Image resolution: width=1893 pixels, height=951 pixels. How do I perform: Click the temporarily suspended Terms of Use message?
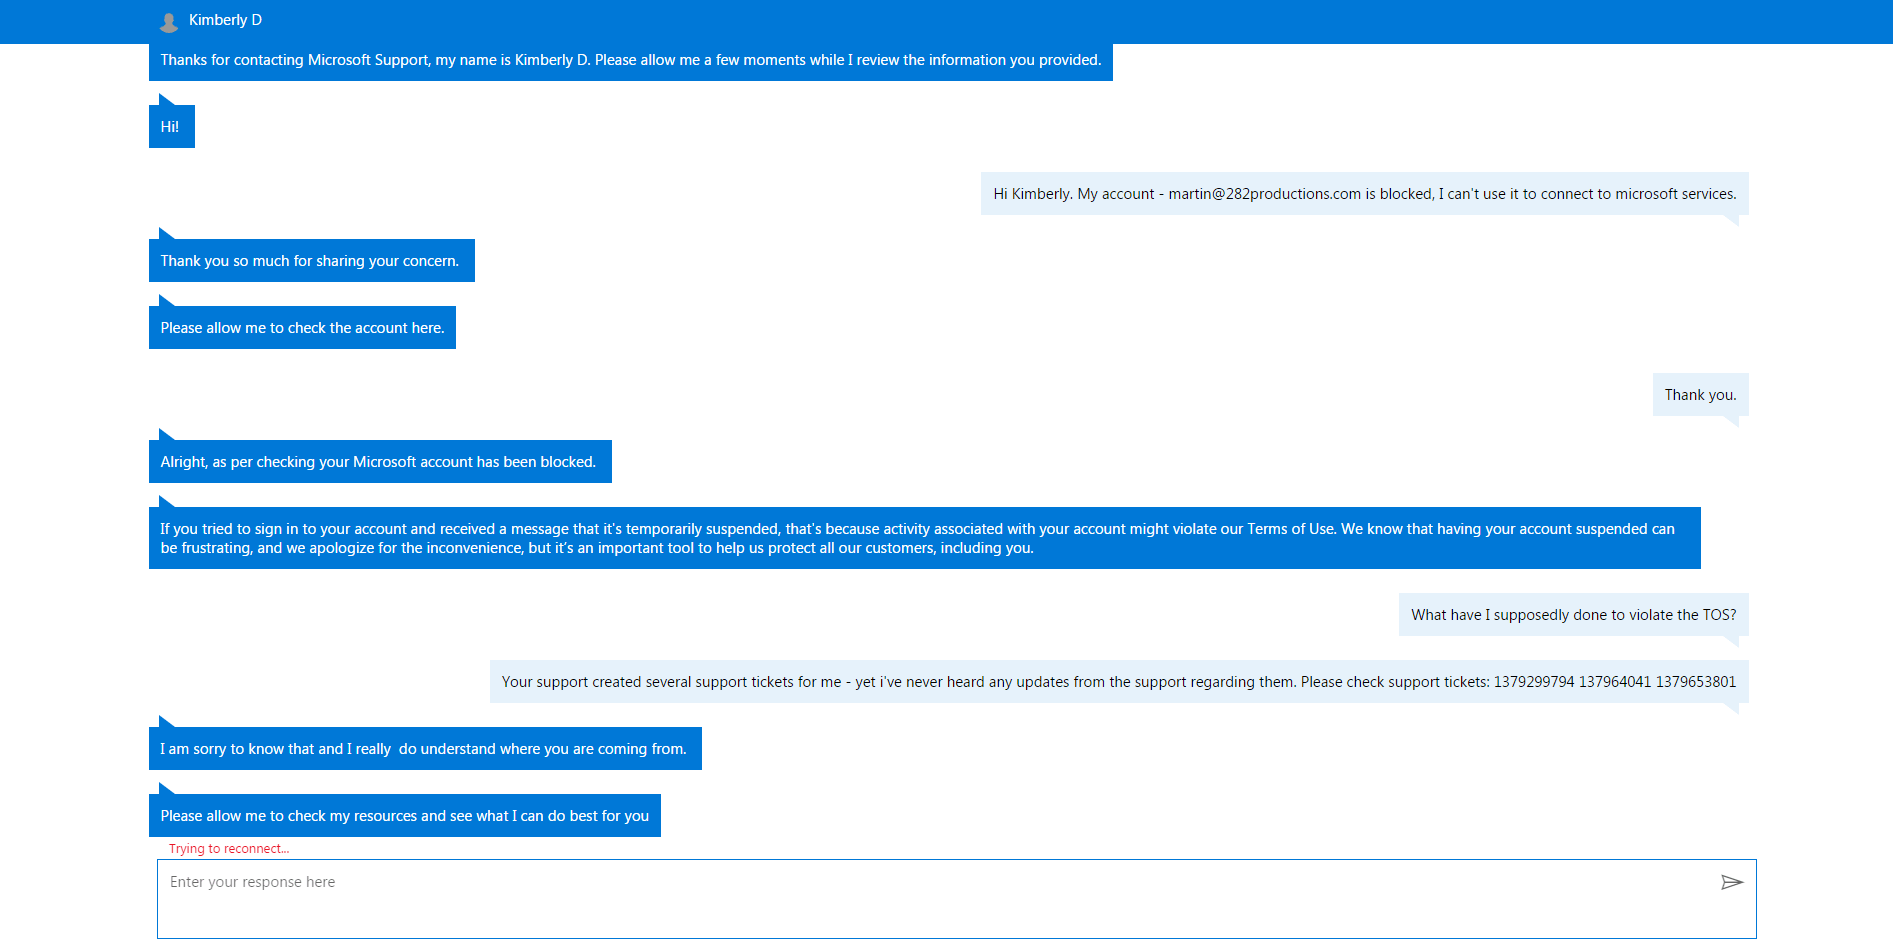pos(925,538)
